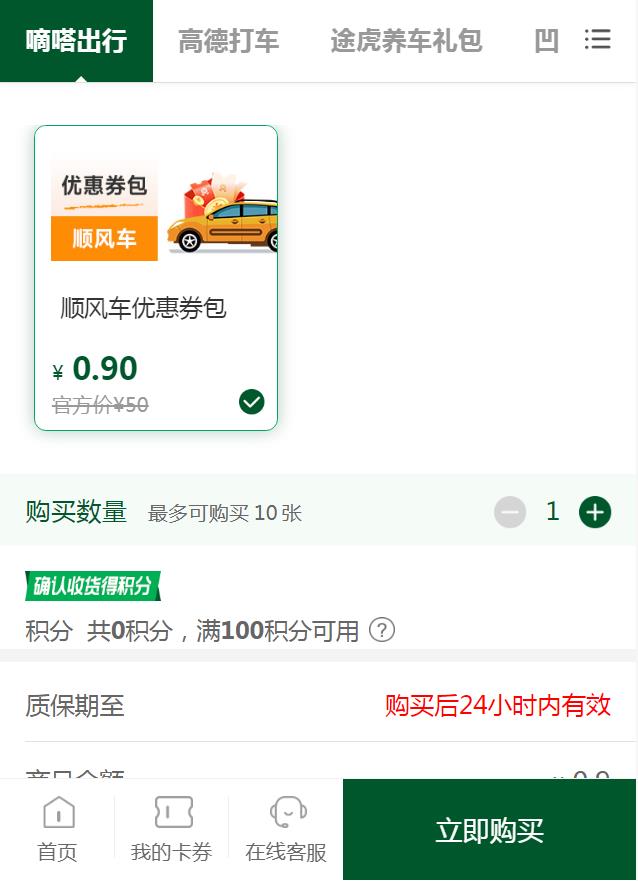Viewport: 638px width, 881px height.
Task: Click the orange 顺风车 label on the coupon image
Action: coord(104,239)
